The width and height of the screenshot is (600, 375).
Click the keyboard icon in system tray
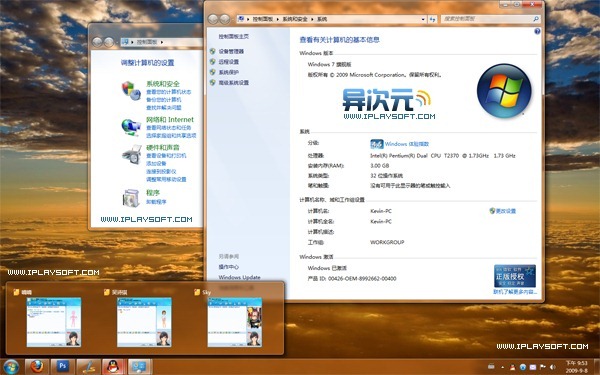pos(491,367)
